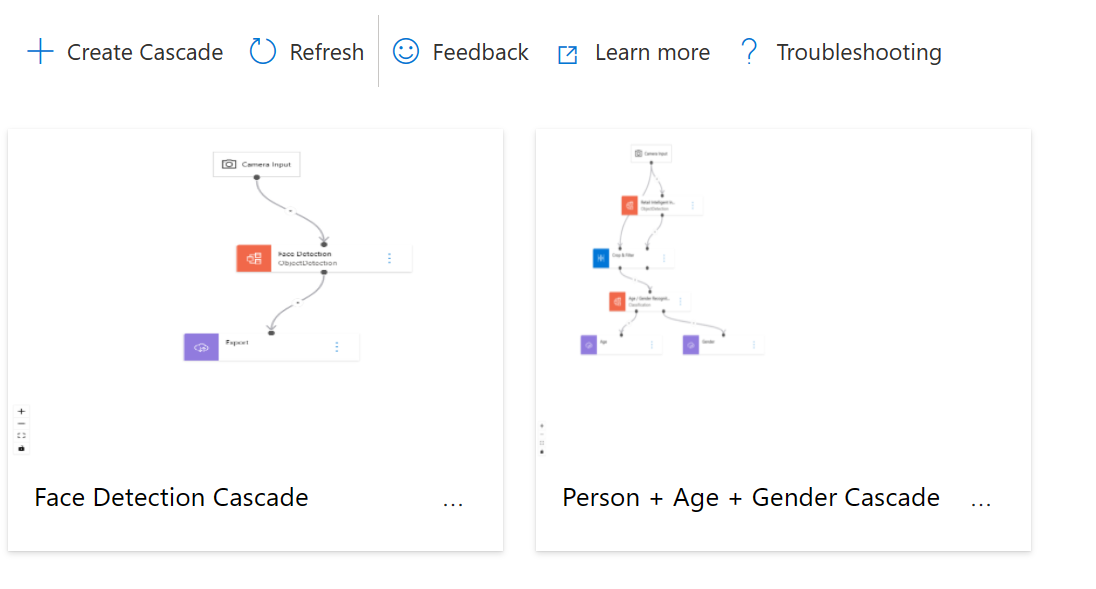Click the orange Face Detection ObjectDetection node icon
This screenshot has width=1096, height=589.
pyautogui.click(x=254, y=258)
